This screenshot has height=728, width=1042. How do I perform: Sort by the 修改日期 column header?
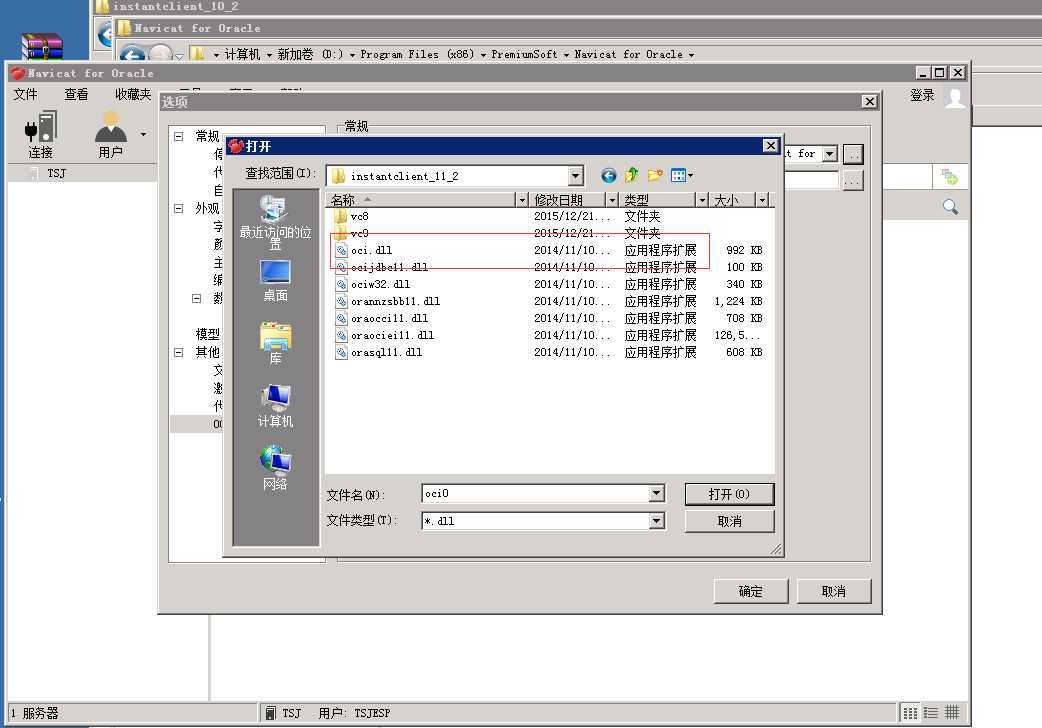(567, 199)
